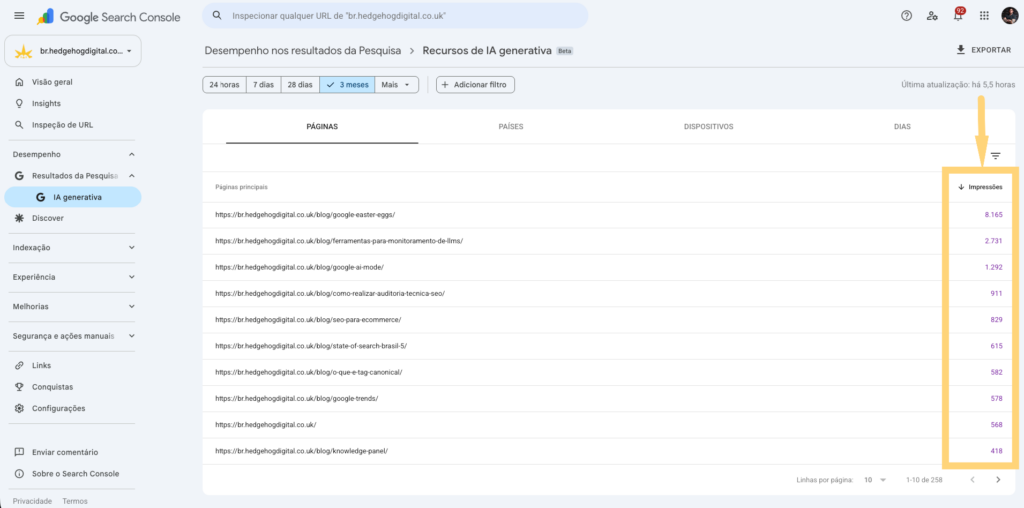
Task: Open users and permissions icon
Action: 933,16
